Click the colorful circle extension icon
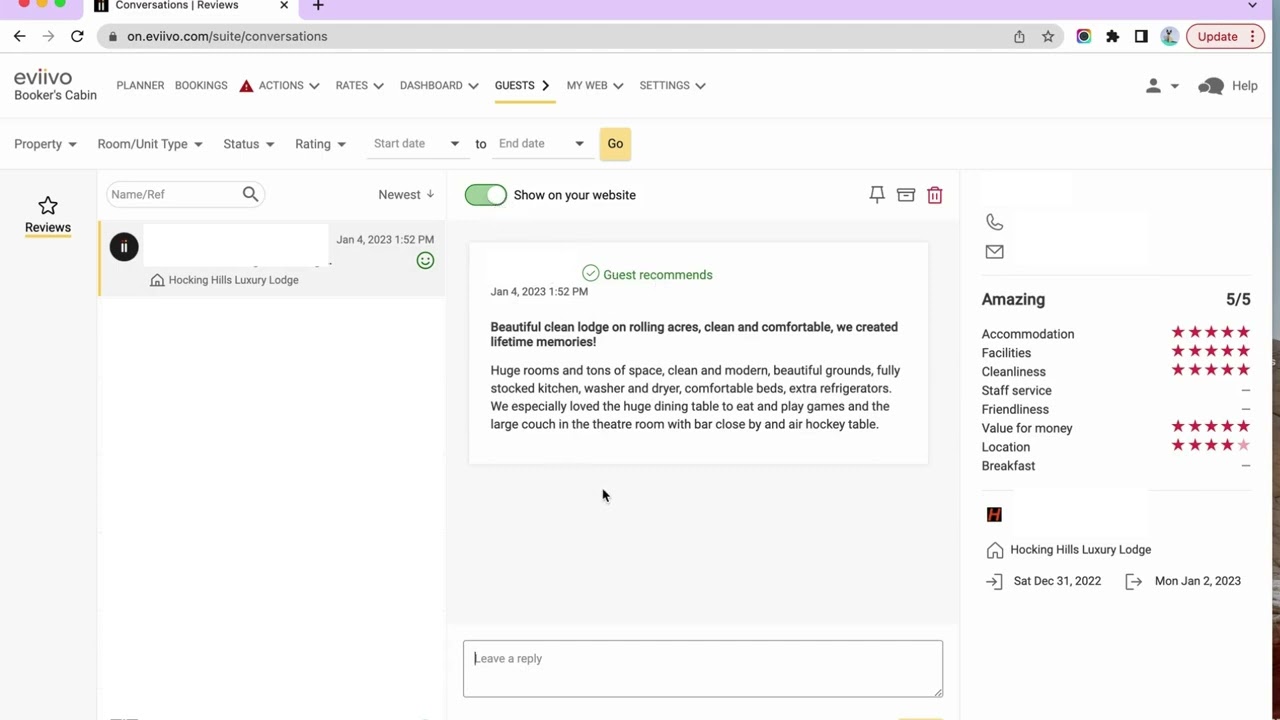The width and height of the screenshot is (1280, 720). (x=1084, y=36)
